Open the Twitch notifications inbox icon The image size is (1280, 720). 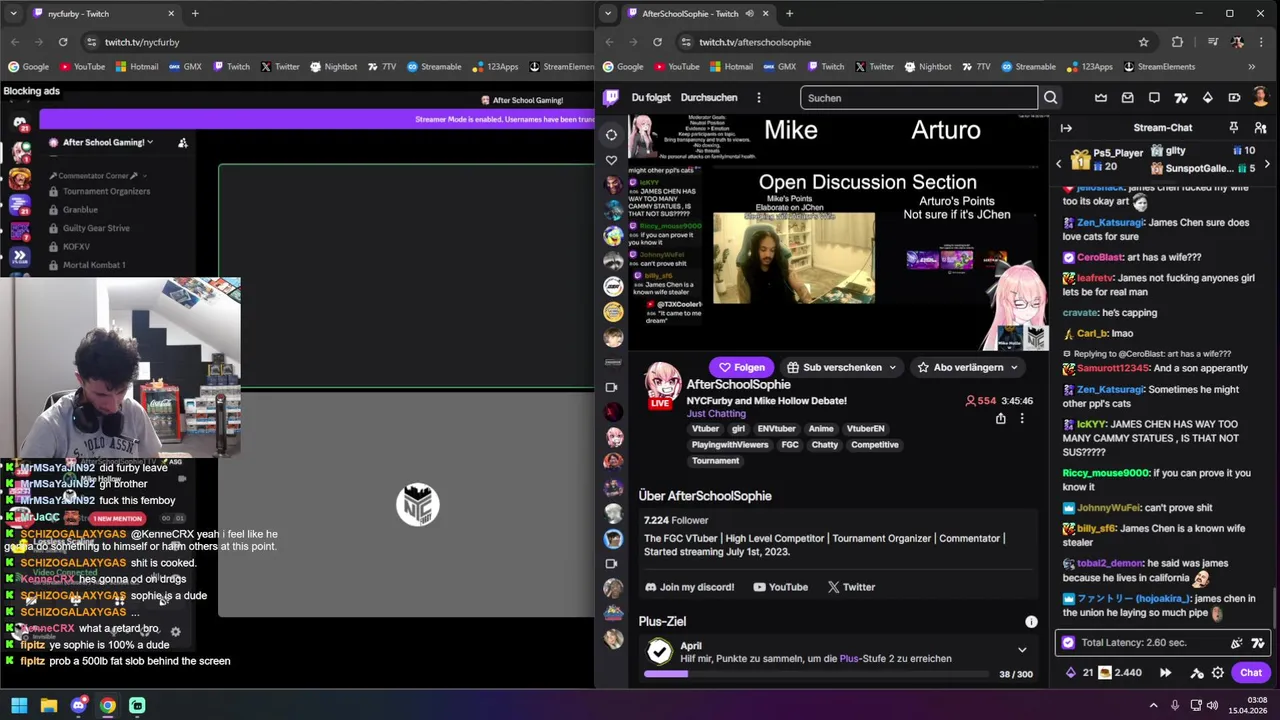[x=1128, y=97]
